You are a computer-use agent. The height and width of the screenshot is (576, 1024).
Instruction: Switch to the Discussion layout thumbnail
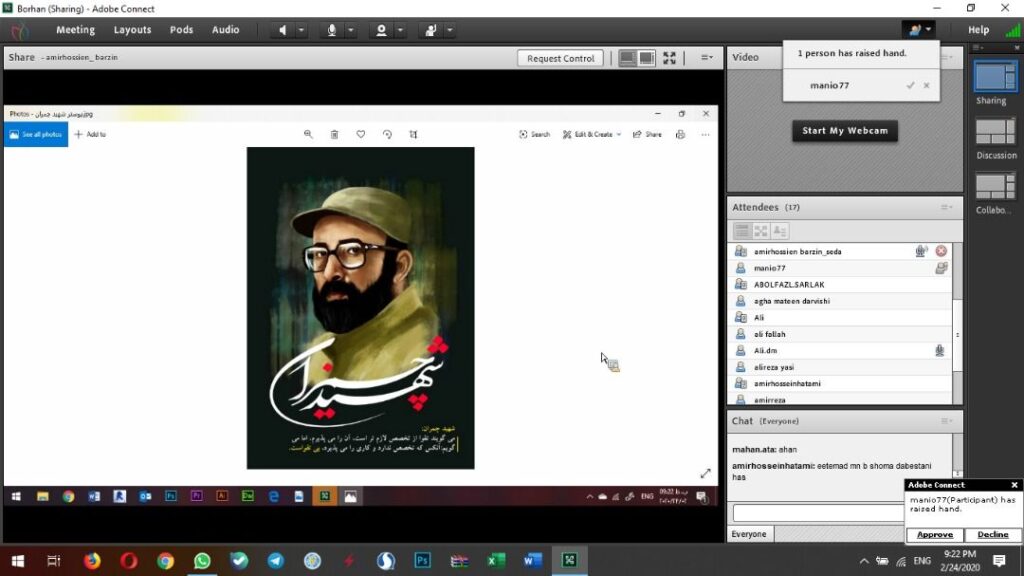pos(994,133)
